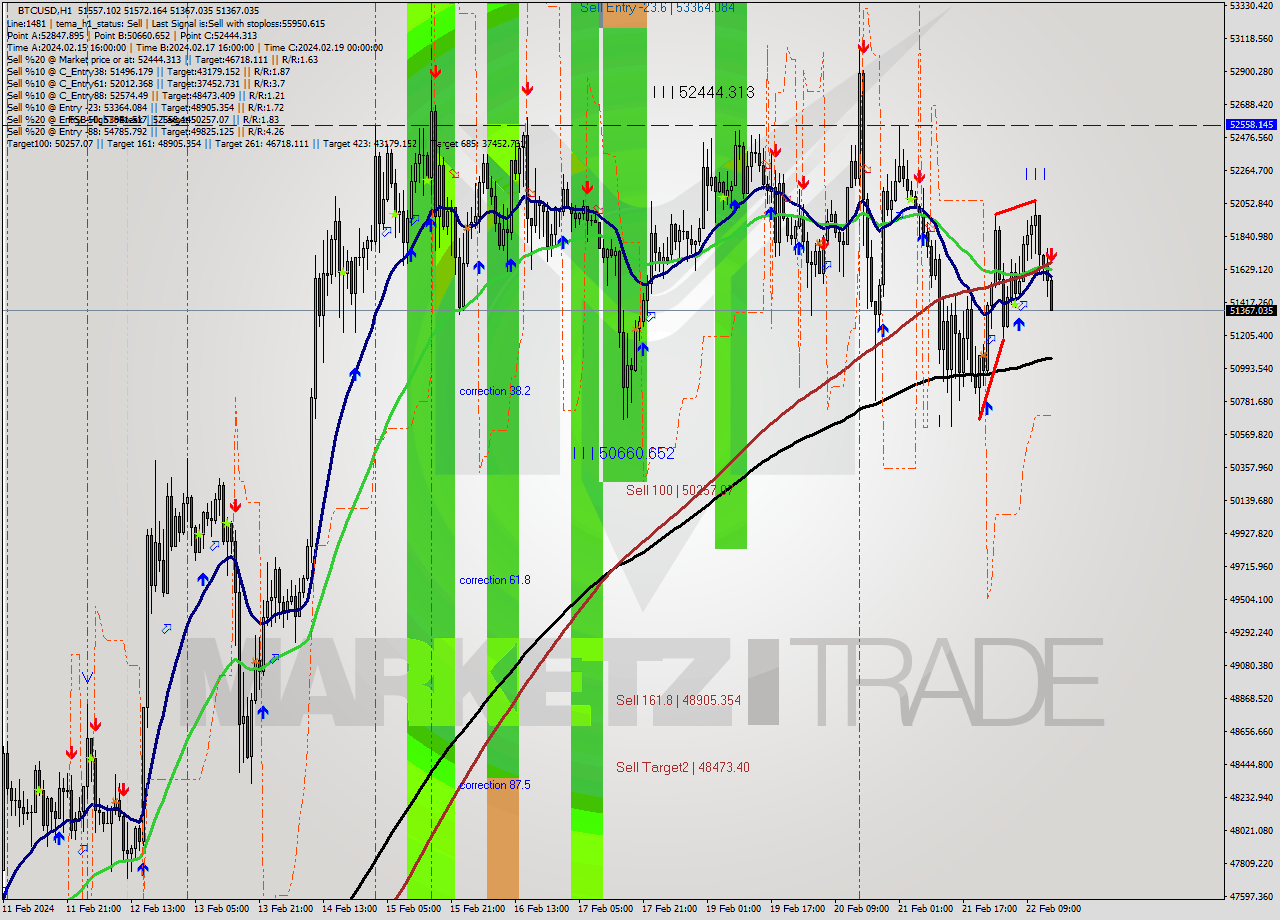Click the Sell Entry -23.6 chart label
Image resolution: width=1280 pixels, height=920 pixels.
click(657, 7)
